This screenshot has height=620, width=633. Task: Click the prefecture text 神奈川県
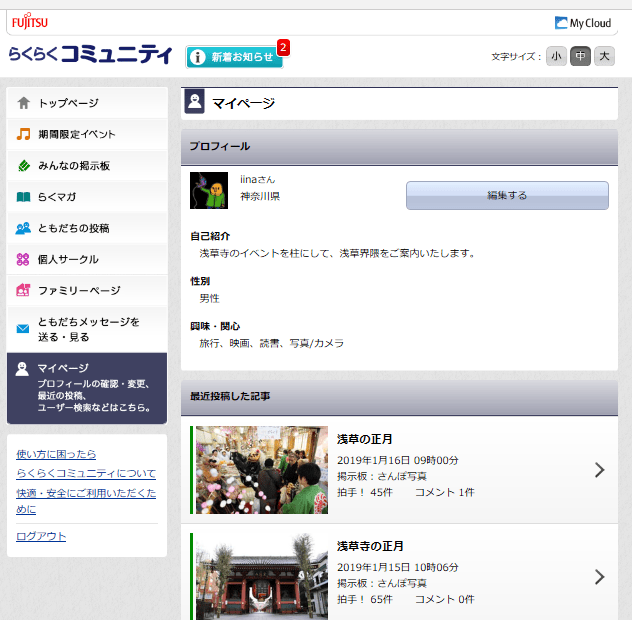(x=260, y=197)
